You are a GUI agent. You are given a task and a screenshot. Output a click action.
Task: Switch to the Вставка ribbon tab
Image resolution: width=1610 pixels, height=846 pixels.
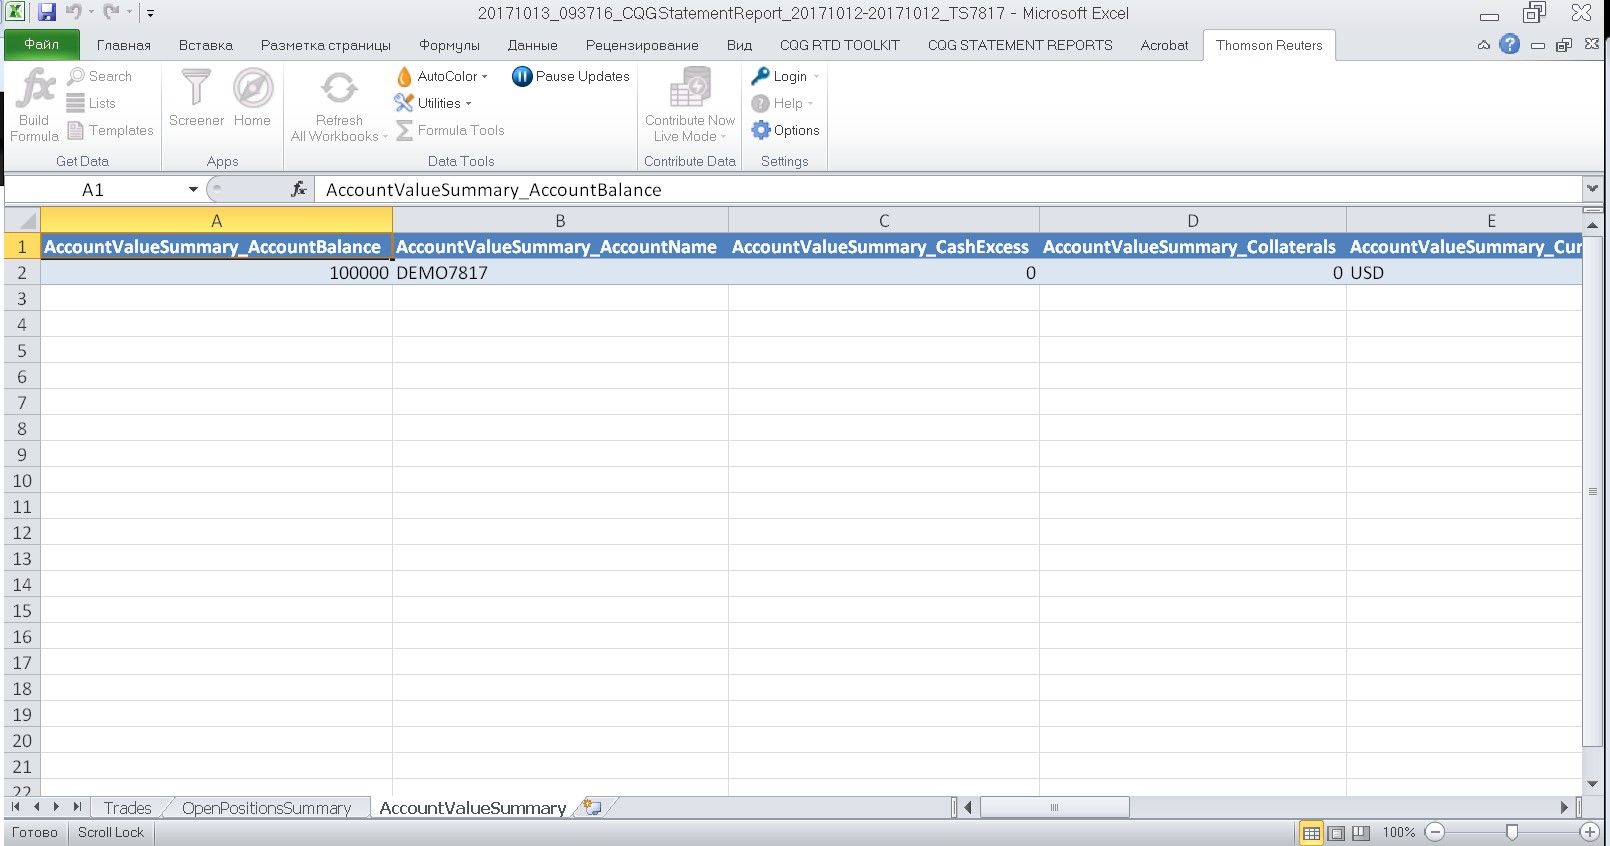206,45
